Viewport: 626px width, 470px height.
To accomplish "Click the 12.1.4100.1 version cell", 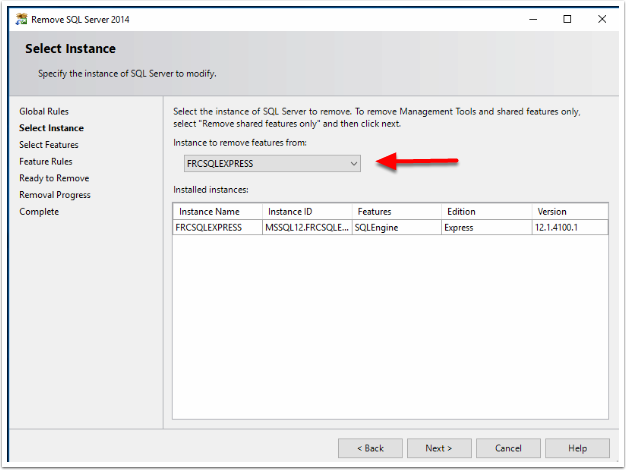I will [570, 228].
